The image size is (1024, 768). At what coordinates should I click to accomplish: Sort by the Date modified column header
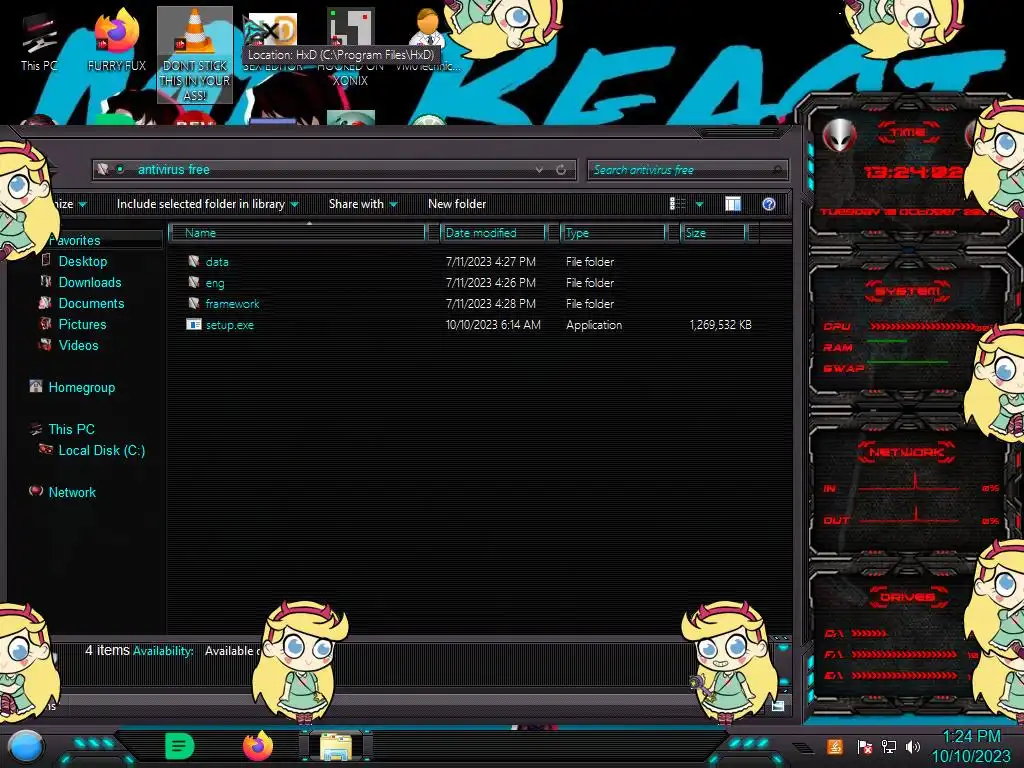pyautogui.click(x=493, y=232)
